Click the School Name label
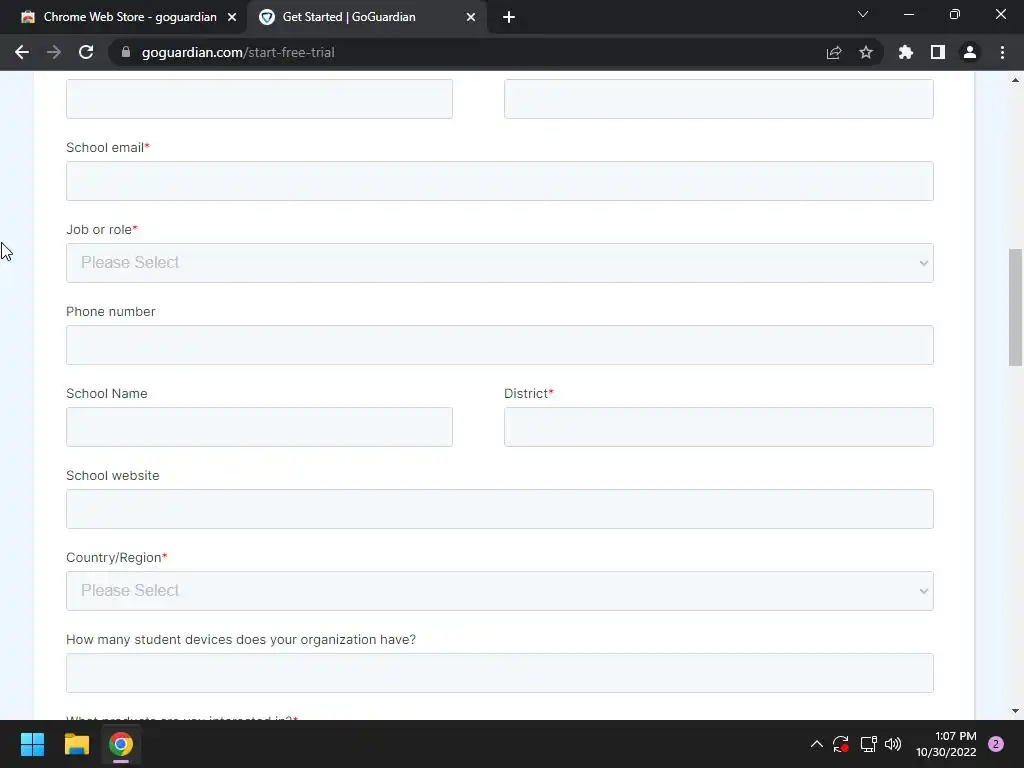Viewport: 1024px width, 768px height. point(106,394)
